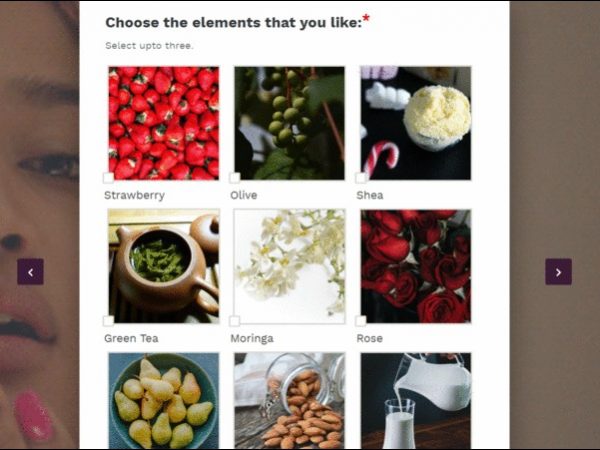Viewport: 600px width, 450px height.
Task: Tick the Olive checkbox
Action: [x=235, y=178]
